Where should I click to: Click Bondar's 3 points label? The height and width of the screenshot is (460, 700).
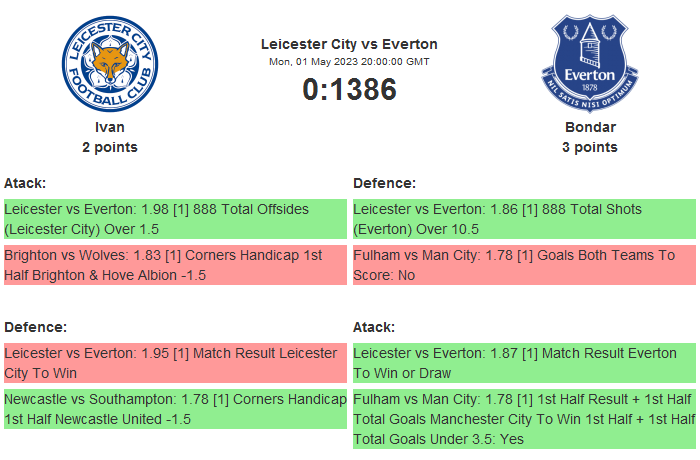click(590, 147)
